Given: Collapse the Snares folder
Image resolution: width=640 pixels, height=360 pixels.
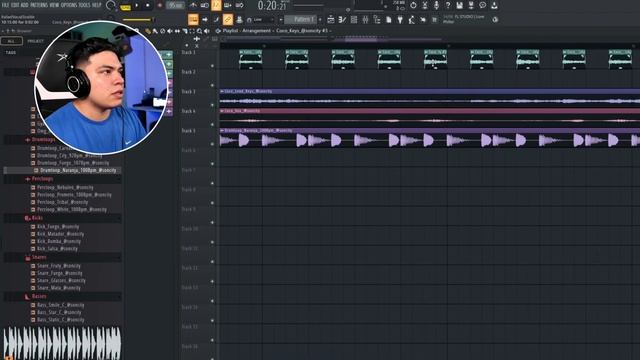Looking at the screenshot, I should [36, 257].
